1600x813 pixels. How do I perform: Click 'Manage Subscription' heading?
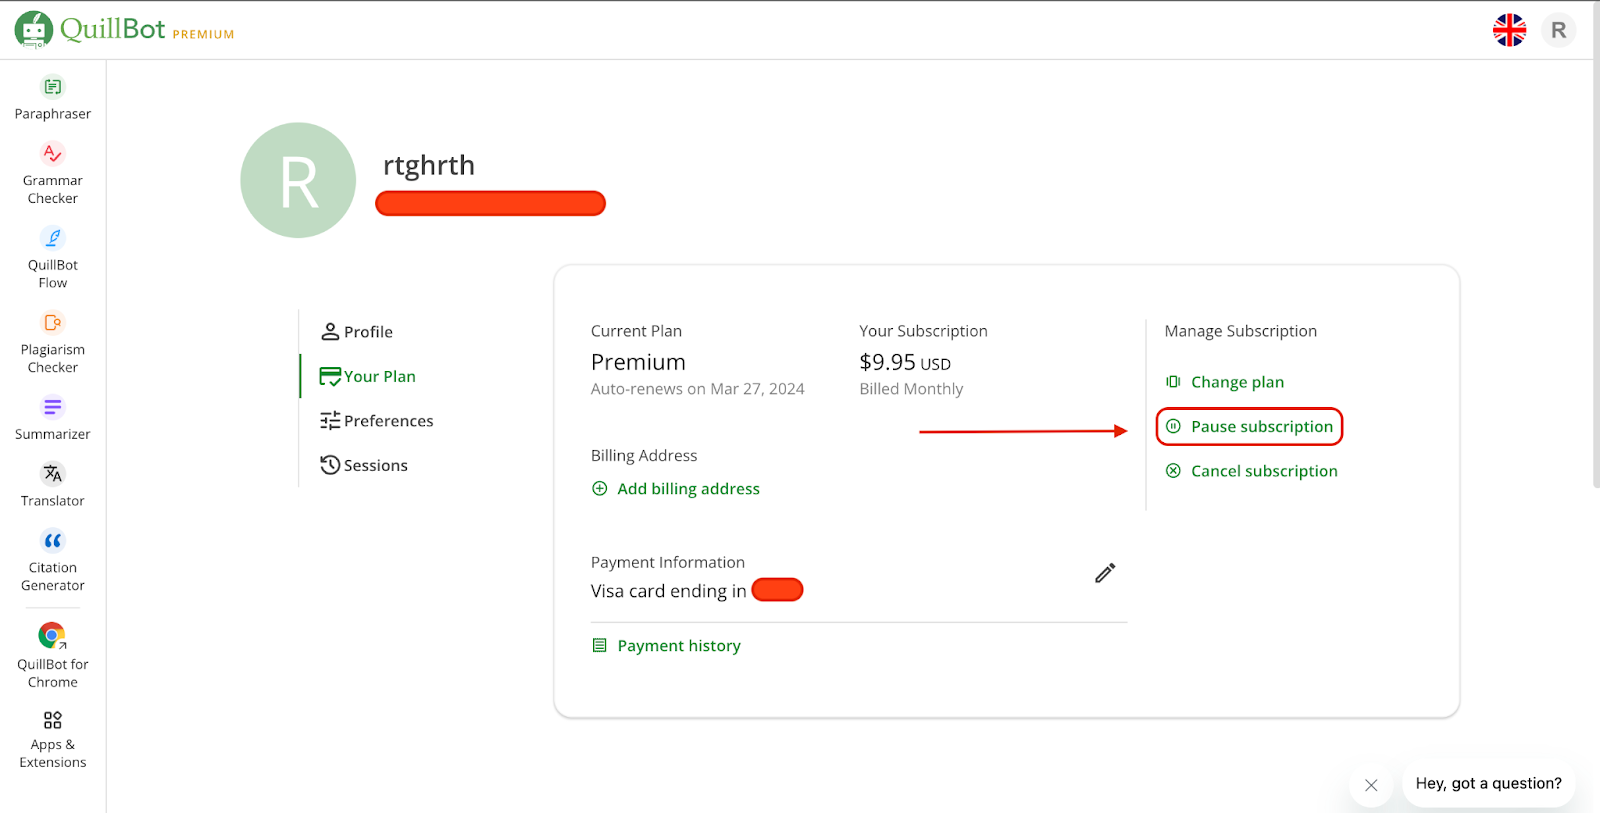click(1240, 331)
